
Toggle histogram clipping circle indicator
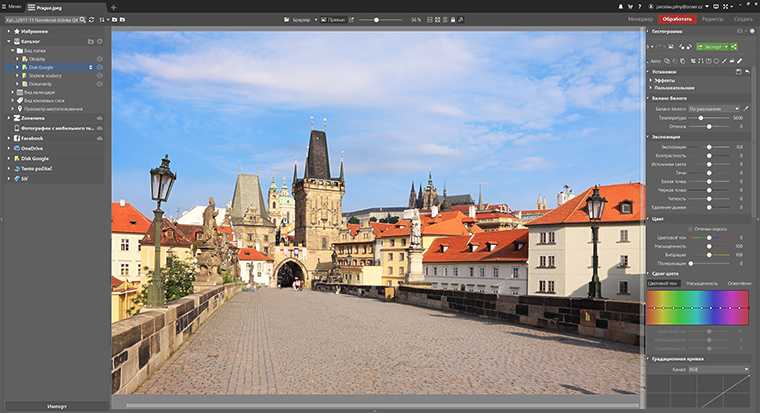752,31
